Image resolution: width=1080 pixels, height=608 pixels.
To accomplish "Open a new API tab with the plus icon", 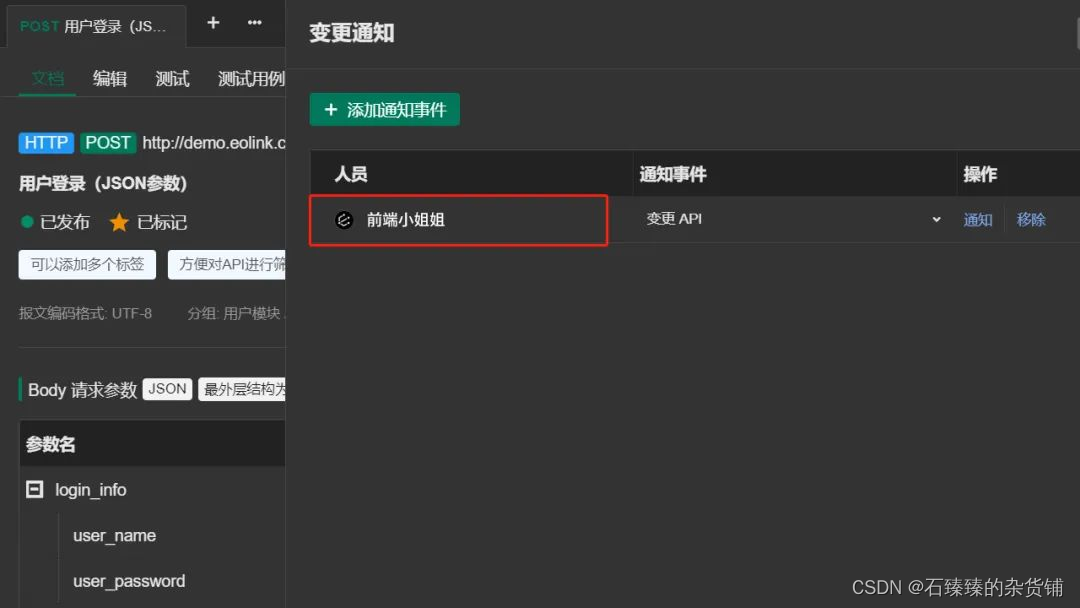I will [213, 22].
